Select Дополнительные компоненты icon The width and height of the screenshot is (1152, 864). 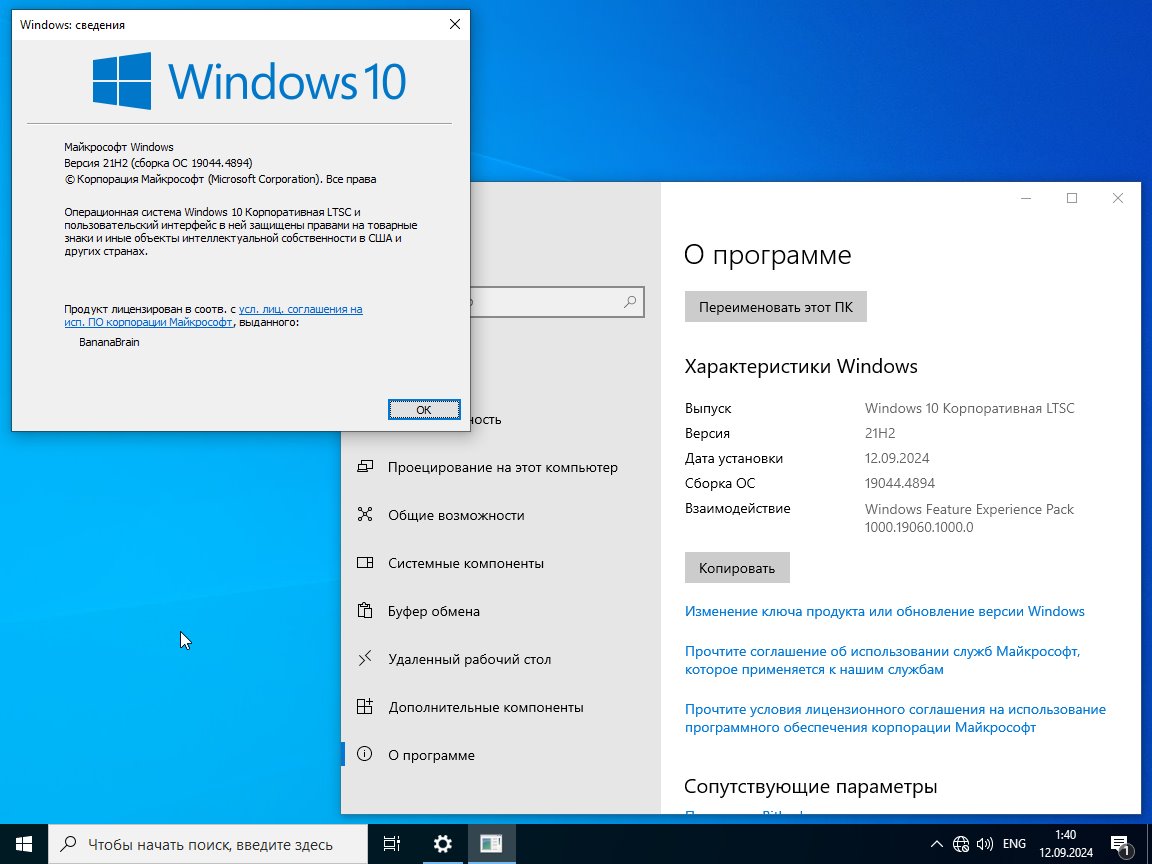[x=364, y=707]
